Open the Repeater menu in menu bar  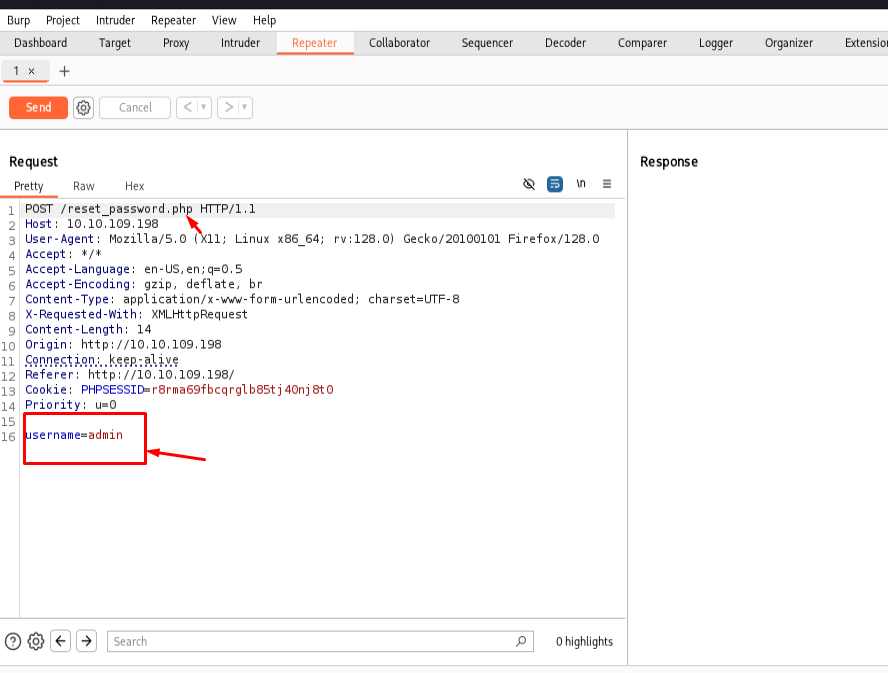(x=173, y=20)
